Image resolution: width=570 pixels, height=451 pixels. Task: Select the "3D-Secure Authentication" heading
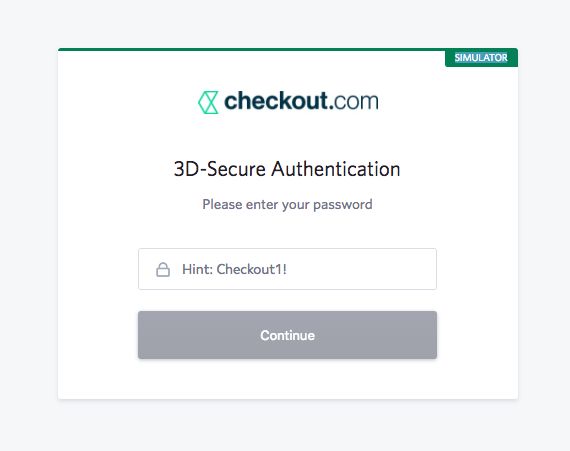point(287,169)
